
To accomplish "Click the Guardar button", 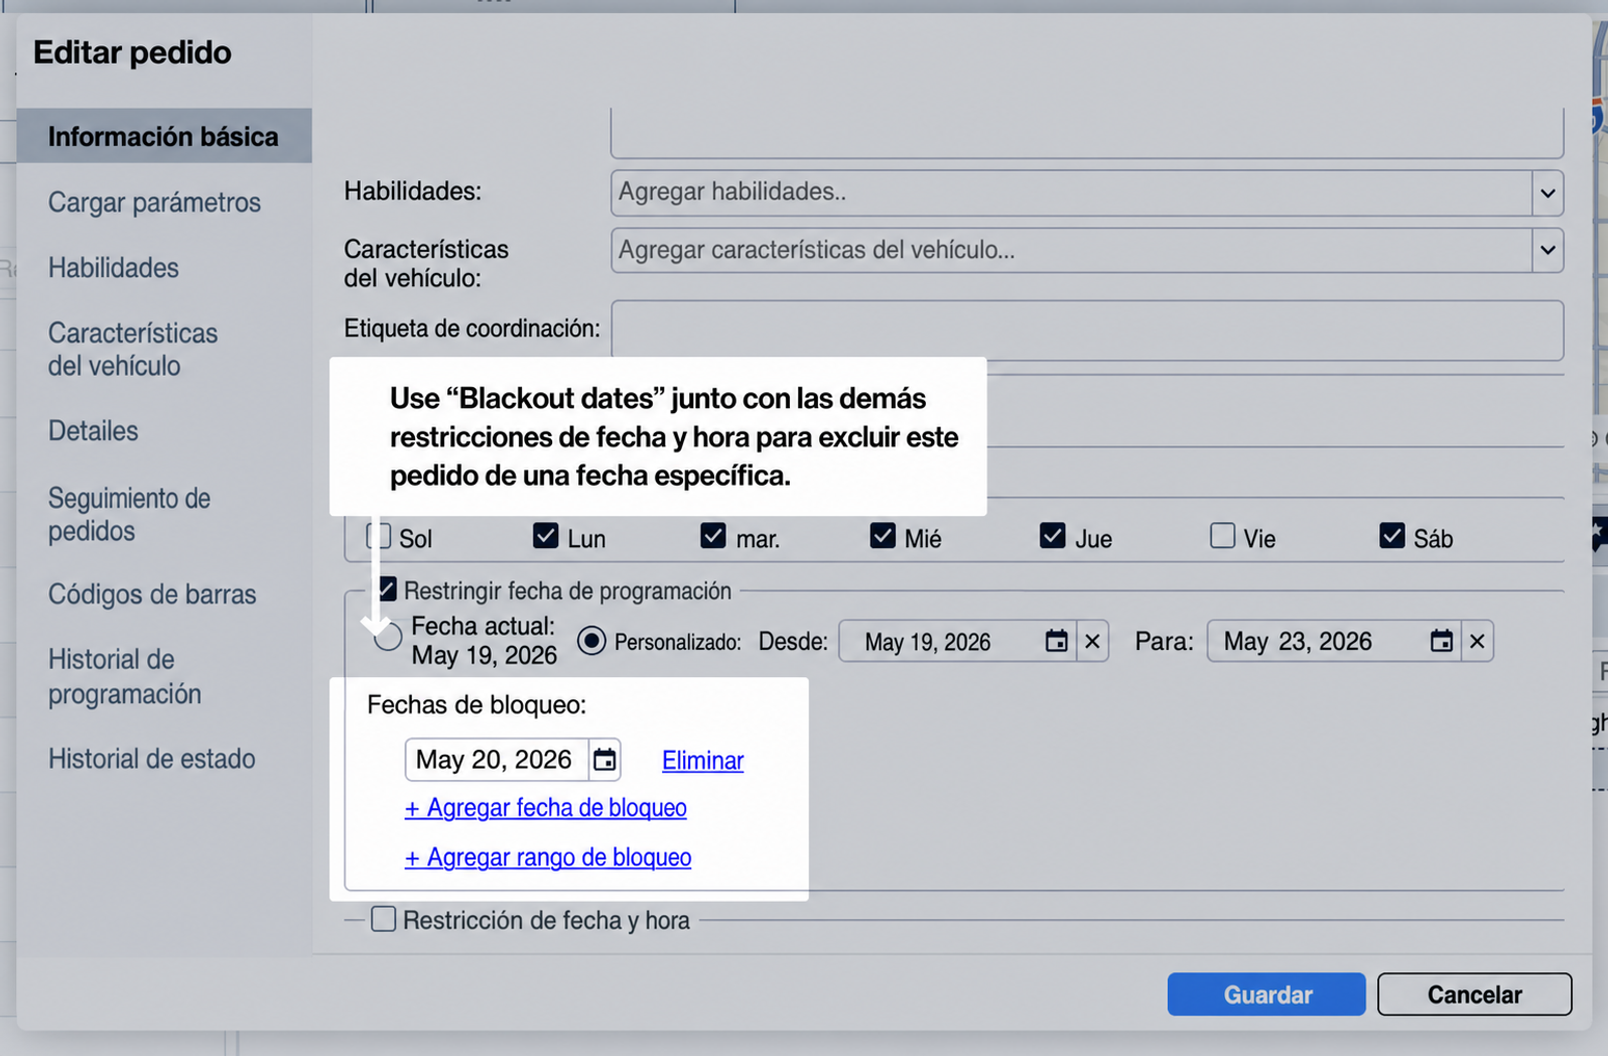I will tap(1267, 994).
